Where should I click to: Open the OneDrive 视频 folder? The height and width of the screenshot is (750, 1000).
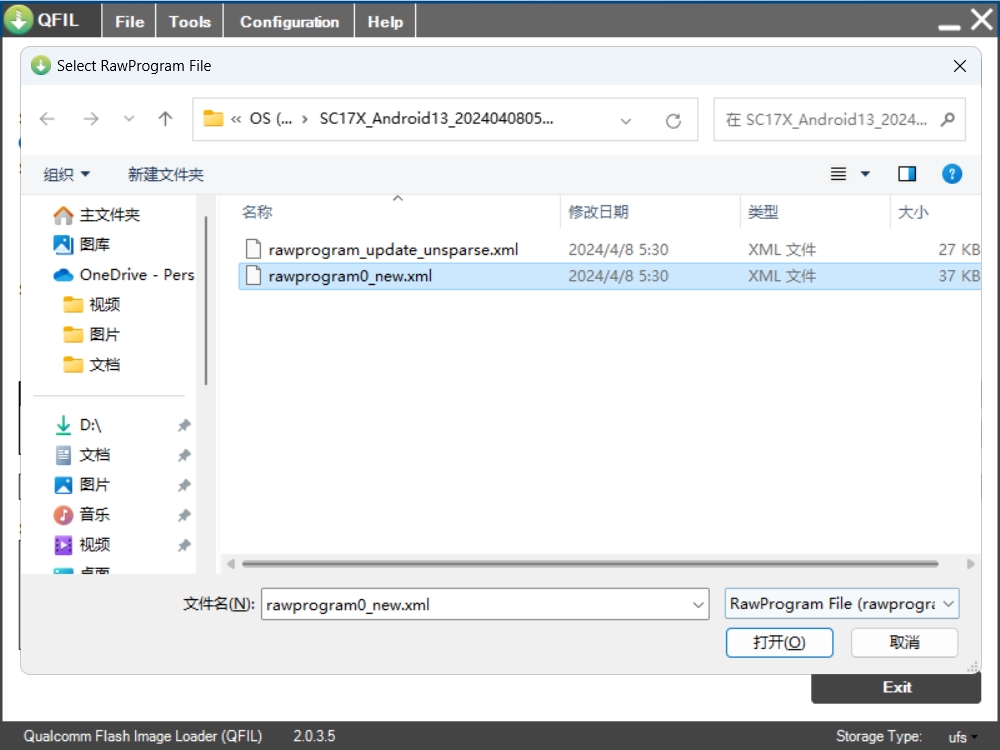point(92,305)
